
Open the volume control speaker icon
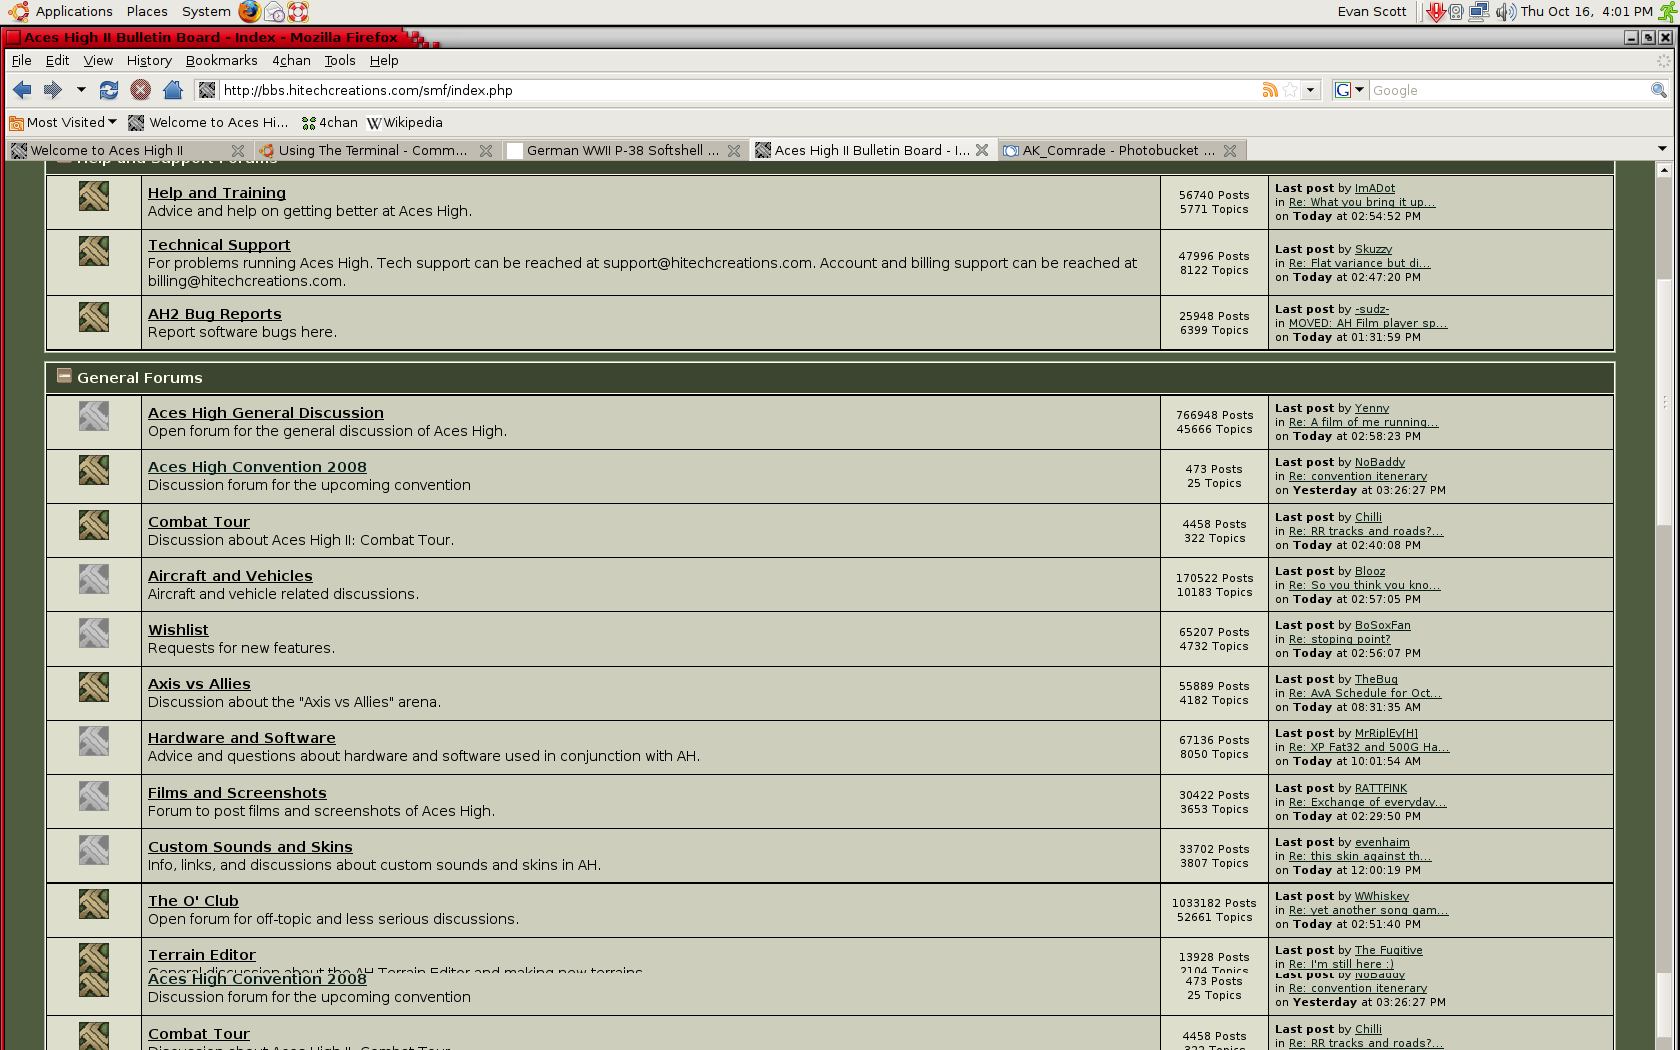pyautogui.click(x=1505, y=11)
